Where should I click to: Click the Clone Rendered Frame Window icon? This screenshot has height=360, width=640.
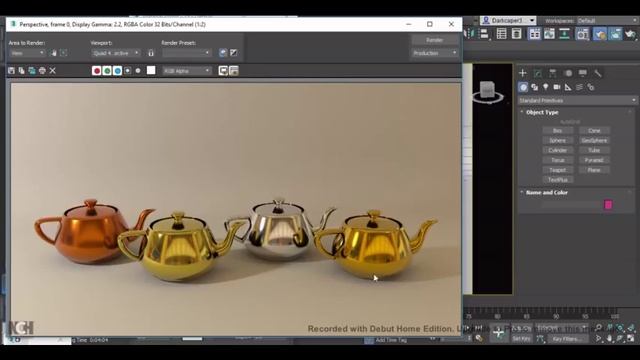coord(32,71)
